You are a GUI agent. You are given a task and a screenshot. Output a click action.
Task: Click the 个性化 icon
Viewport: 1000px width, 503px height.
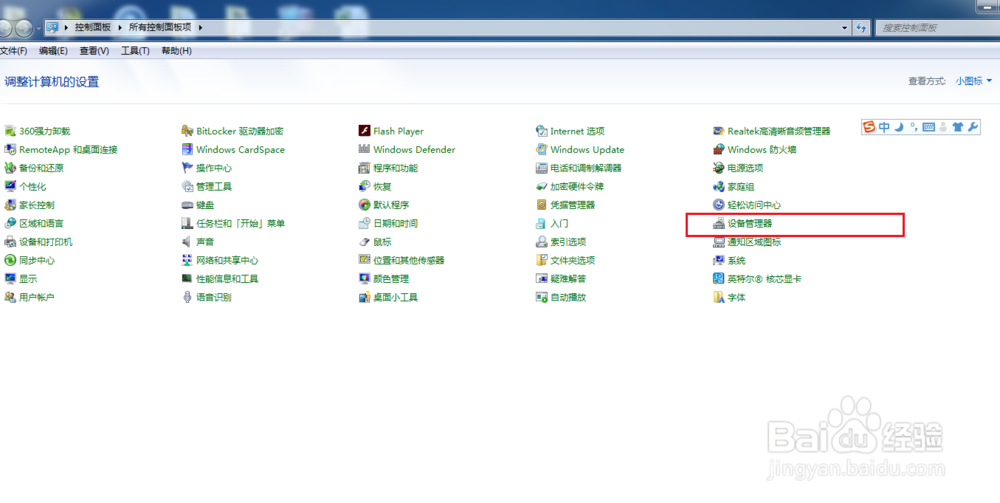[x=10, y=187]
